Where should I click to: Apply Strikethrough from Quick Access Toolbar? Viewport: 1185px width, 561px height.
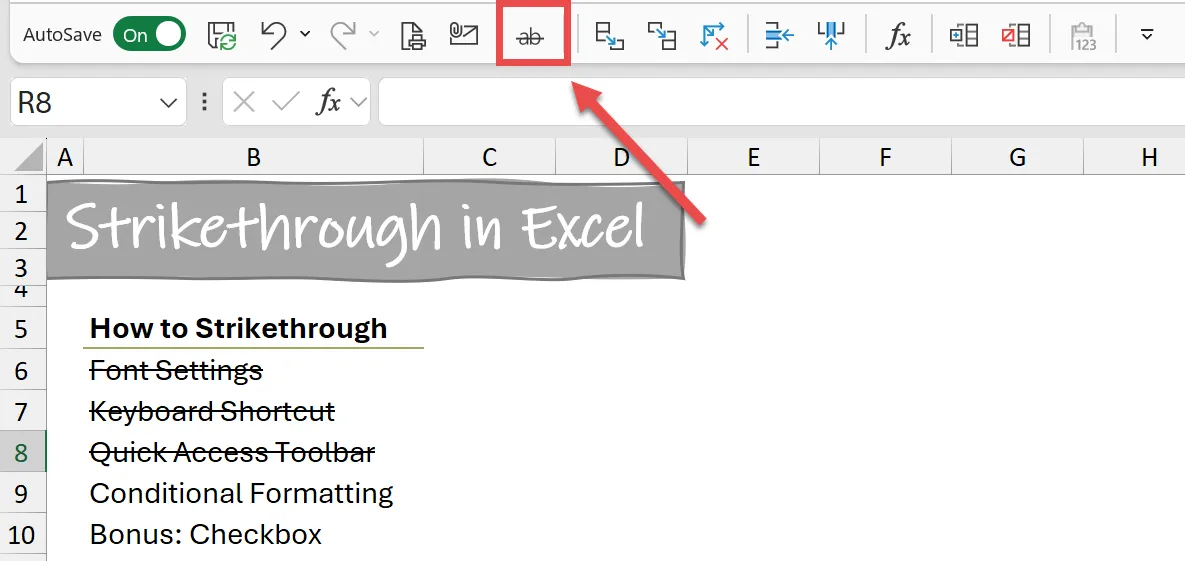pos(534,36)
